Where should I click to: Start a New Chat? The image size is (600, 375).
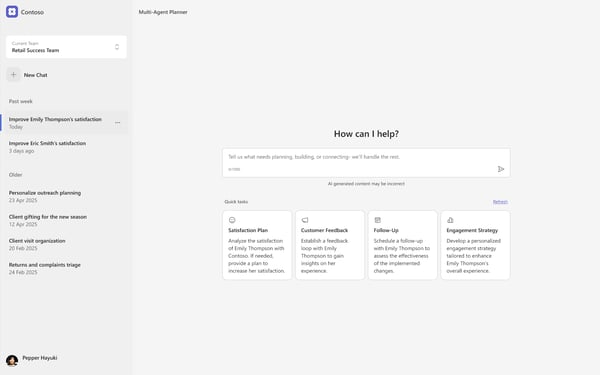36,75
